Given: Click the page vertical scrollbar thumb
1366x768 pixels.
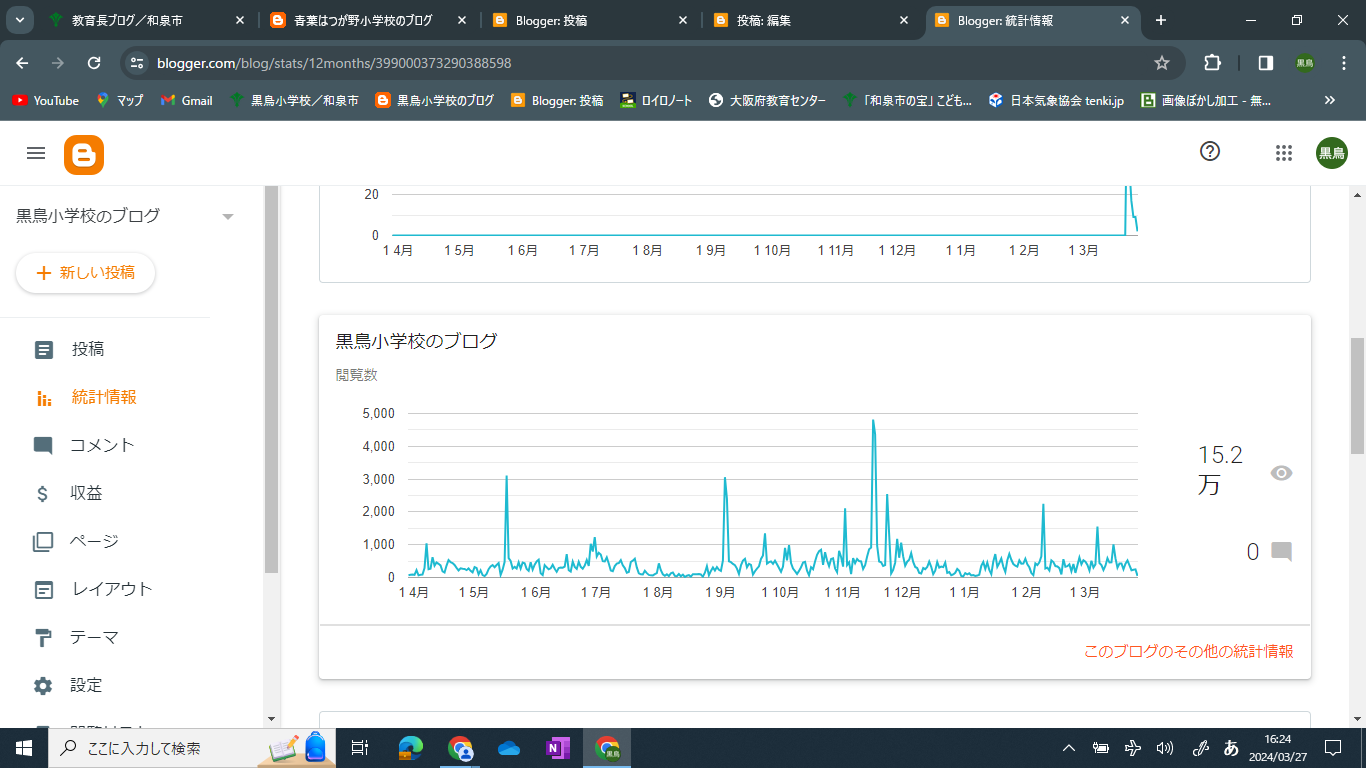Looking at the screenshot, I should point(1357,396).
